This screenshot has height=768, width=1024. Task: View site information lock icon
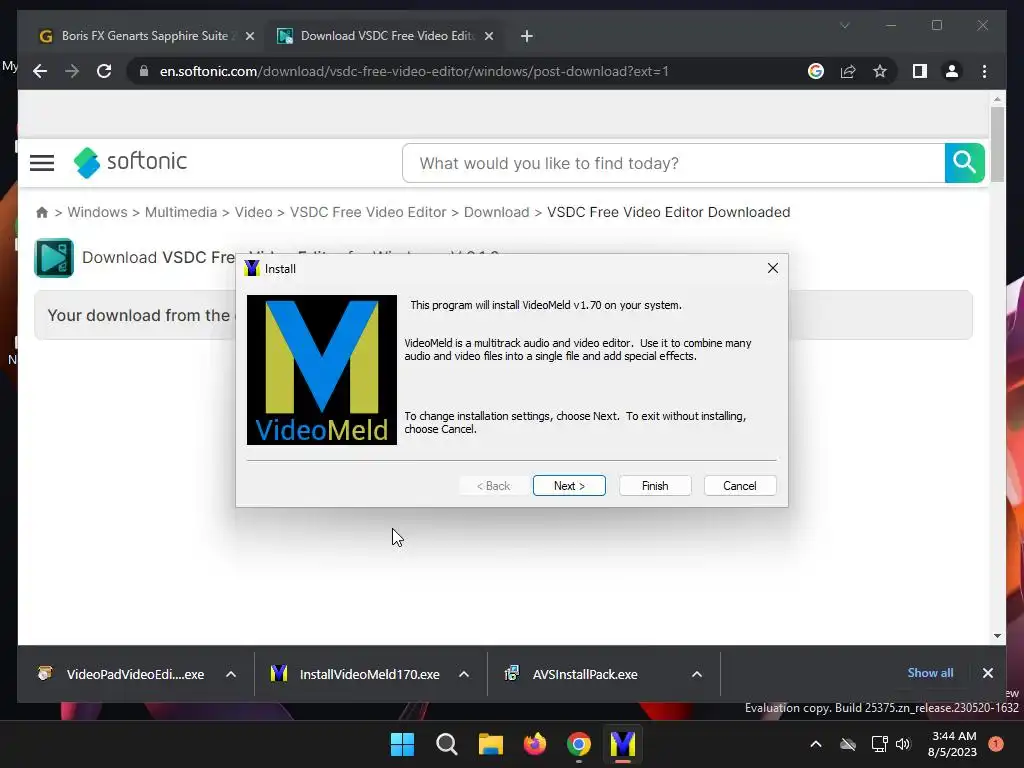pyautogui.click(x=144, y=71)
